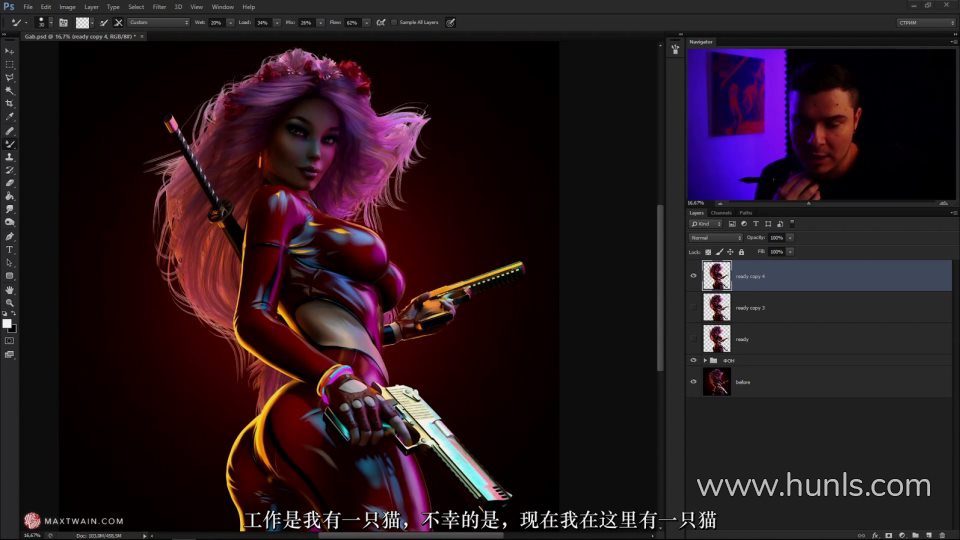Select the Polygonal Lasso tool
The height and width of the screenshot is (540, 960).
(9, 78)
